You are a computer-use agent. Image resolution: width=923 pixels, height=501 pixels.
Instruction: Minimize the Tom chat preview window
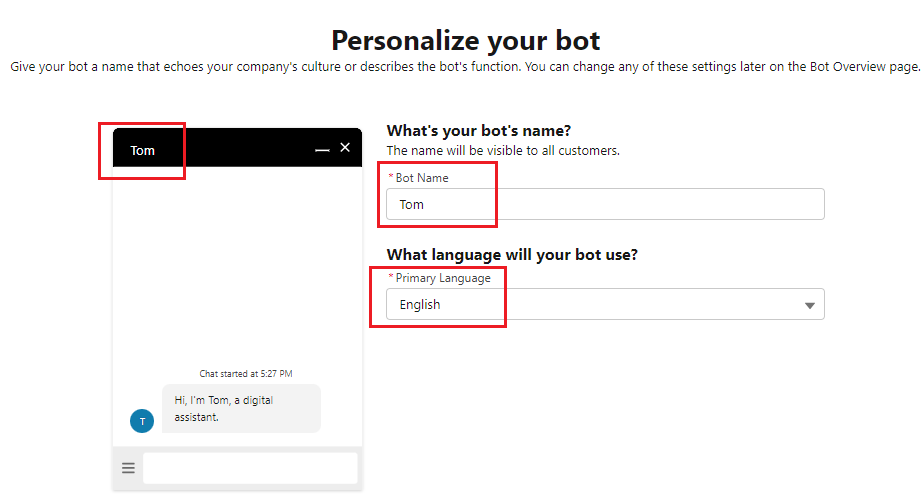322,149
